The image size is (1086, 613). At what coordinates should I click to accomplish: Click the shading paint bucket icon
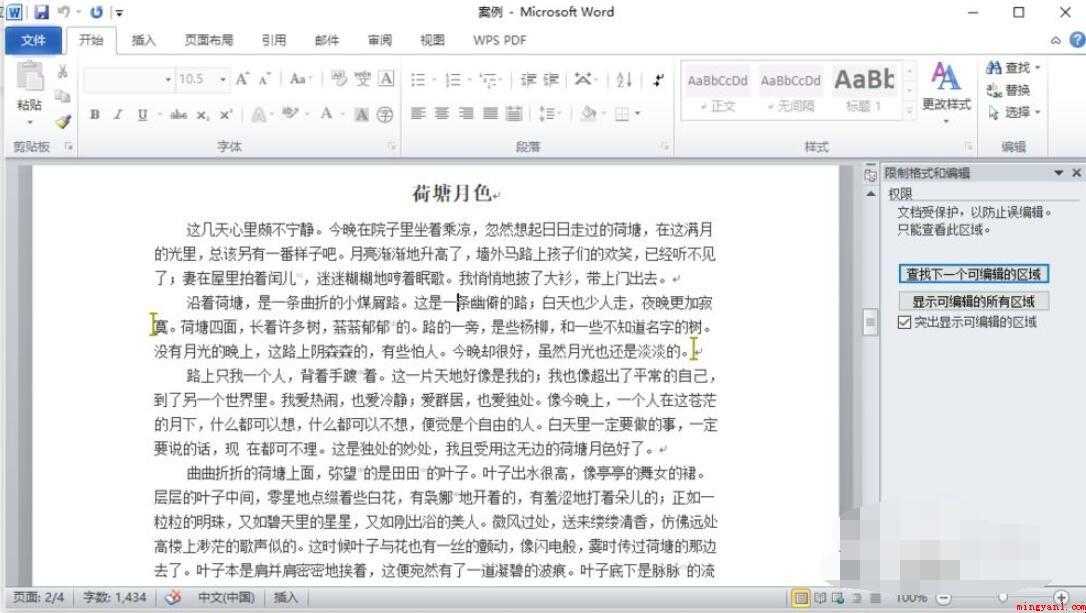[589, 113]
